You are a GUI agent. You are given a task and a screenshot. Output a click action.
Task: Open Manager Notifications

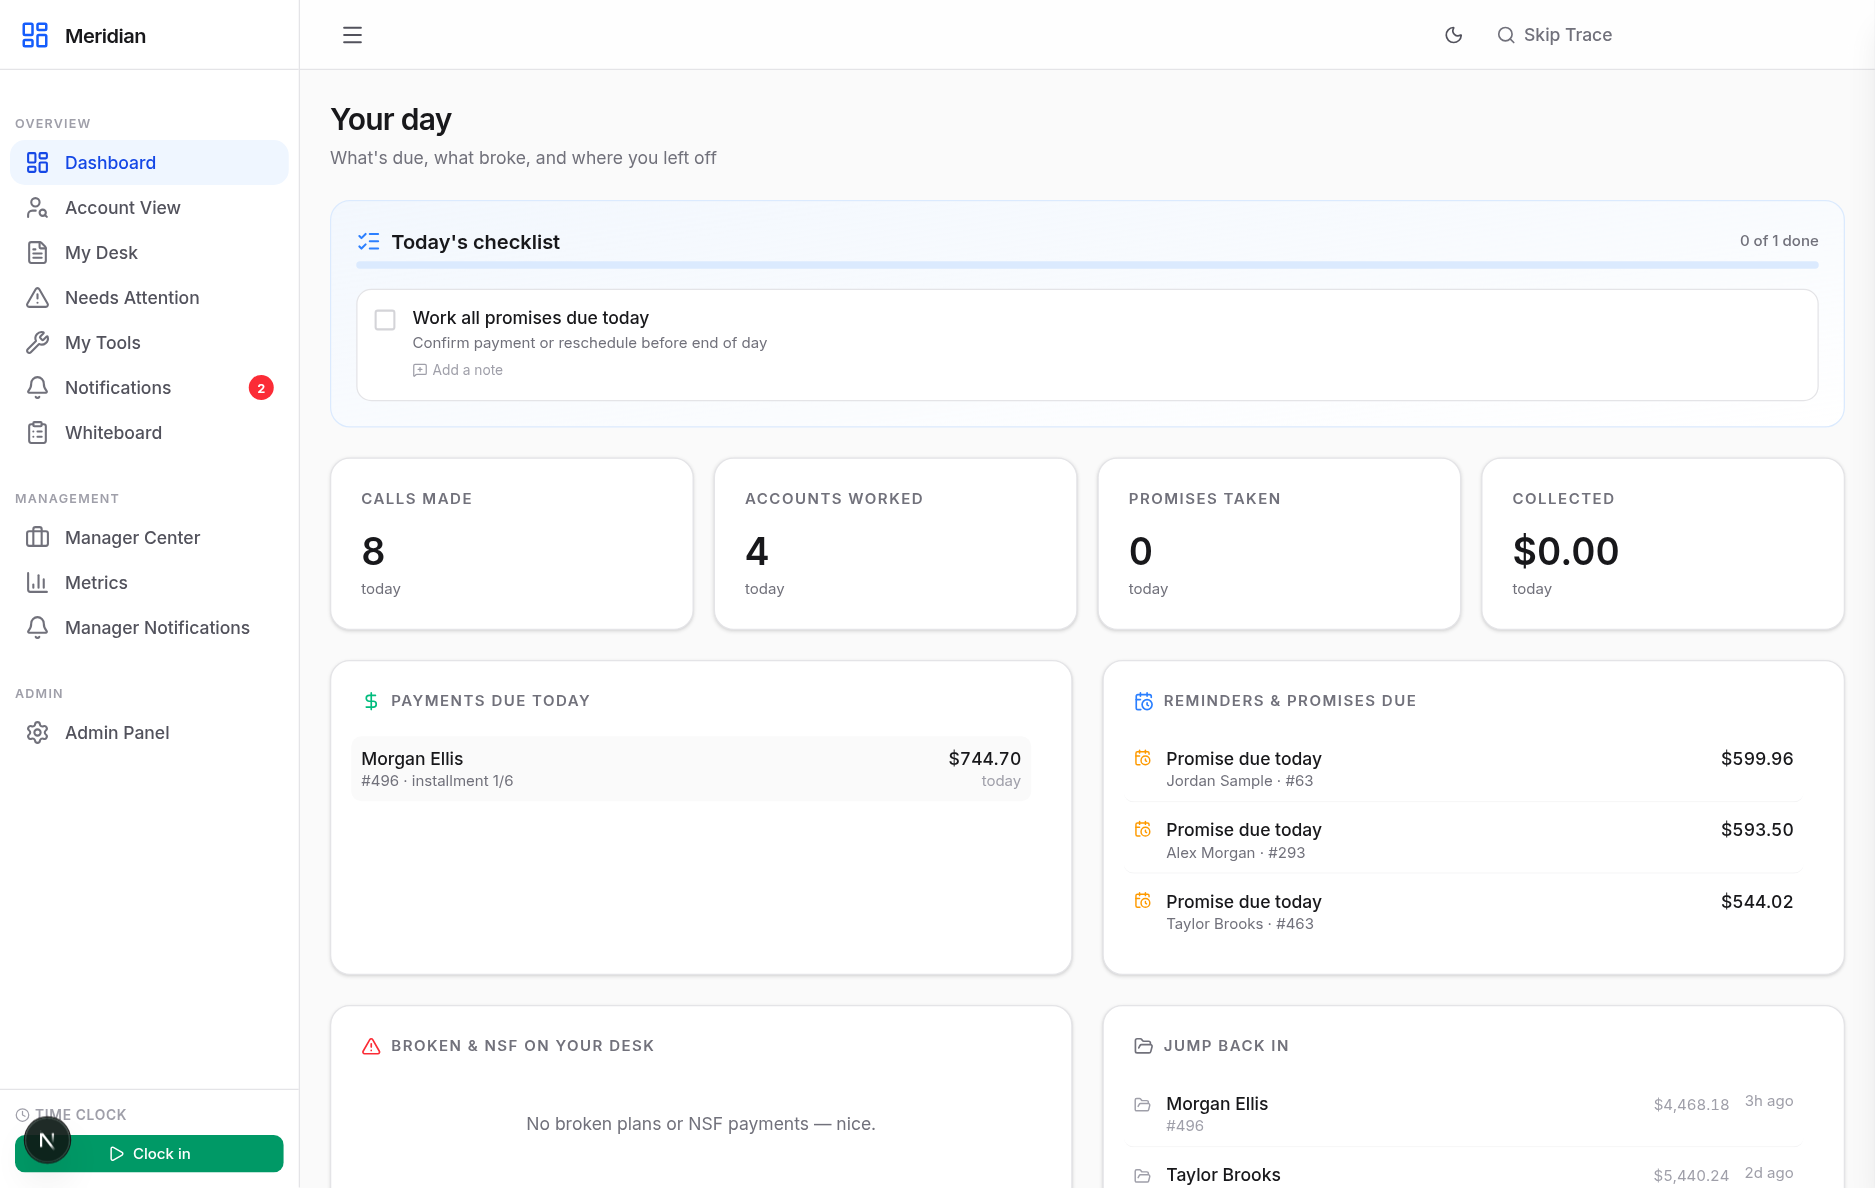click(x=149, y=627)
